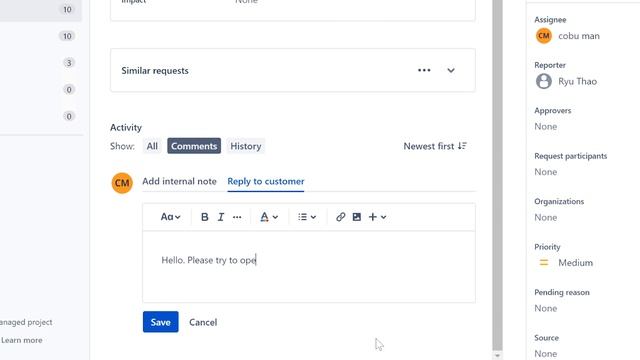Show History in activity
640x360 pixels.
246,146
